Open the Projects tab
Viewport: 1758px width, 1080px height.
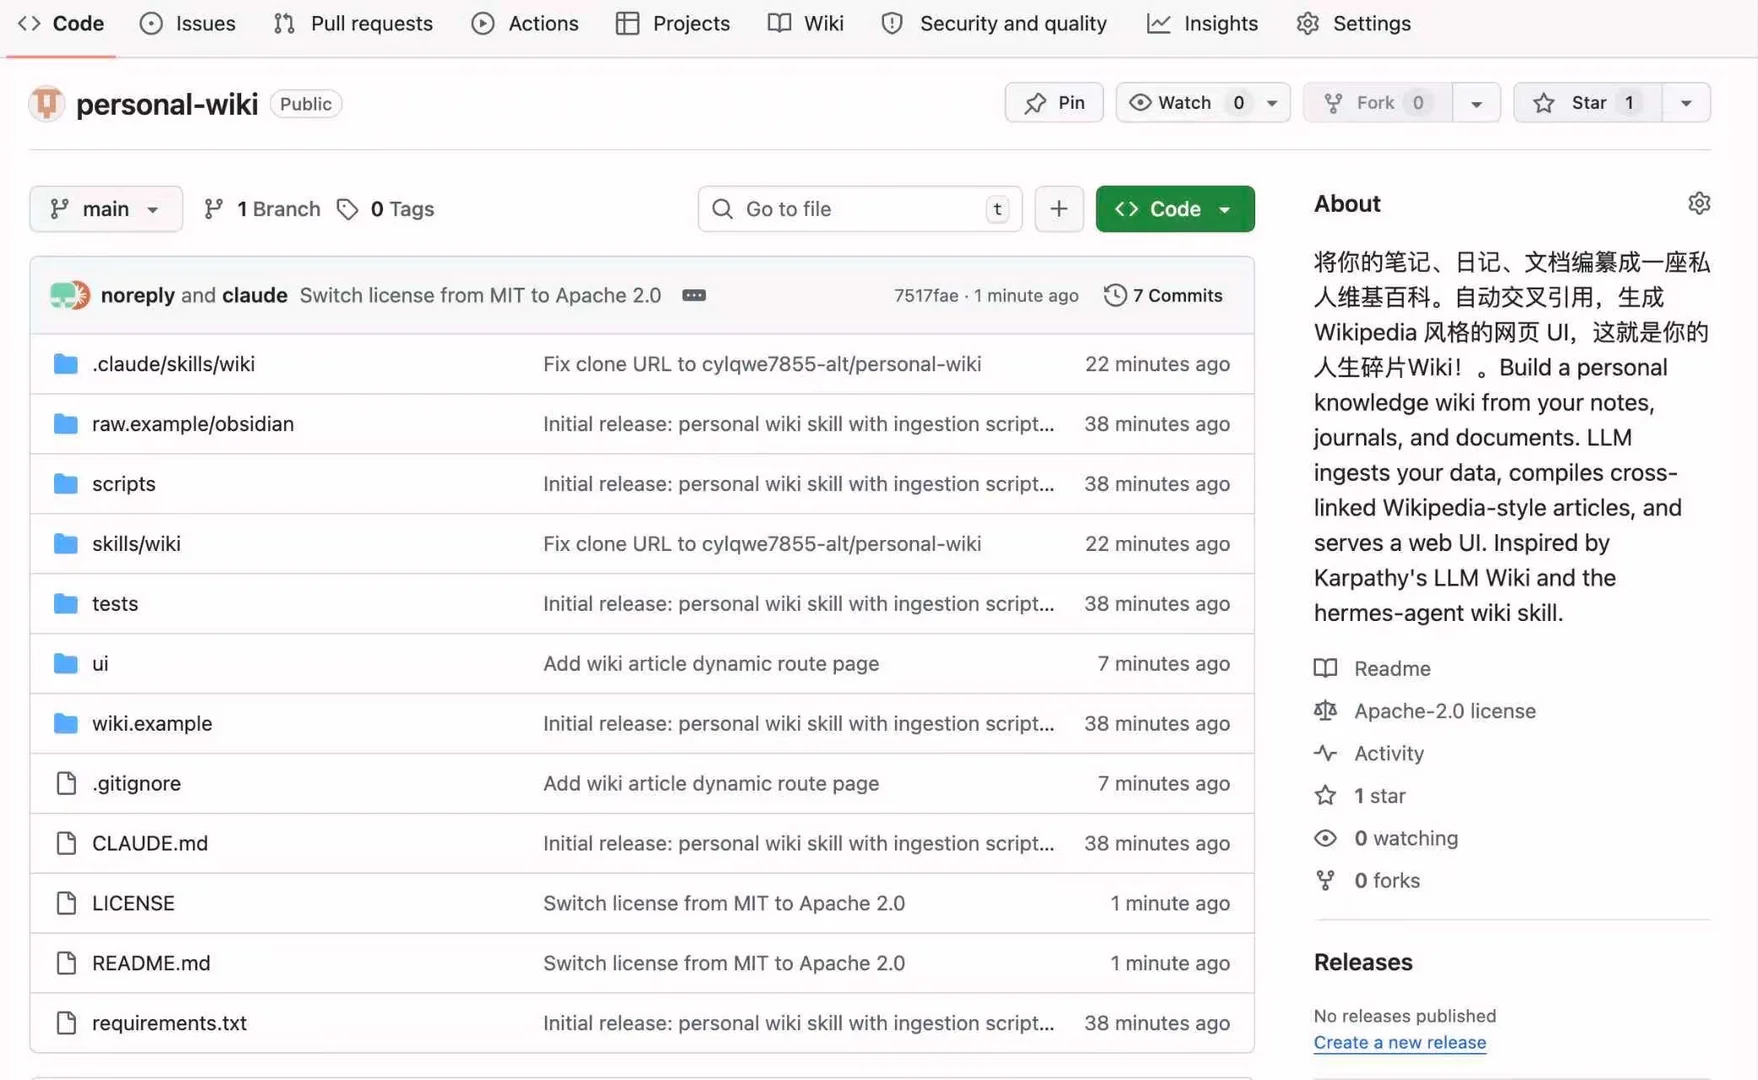coord(673,23)
